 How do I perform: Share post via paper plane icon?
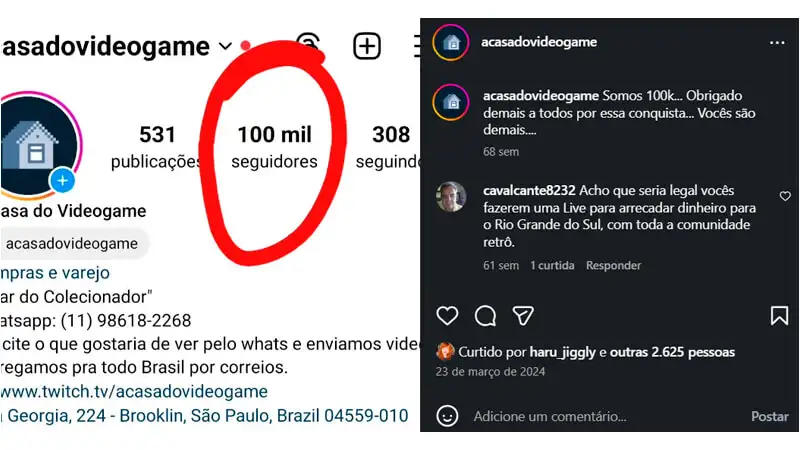pyautogui.click(x=523, y=316)
